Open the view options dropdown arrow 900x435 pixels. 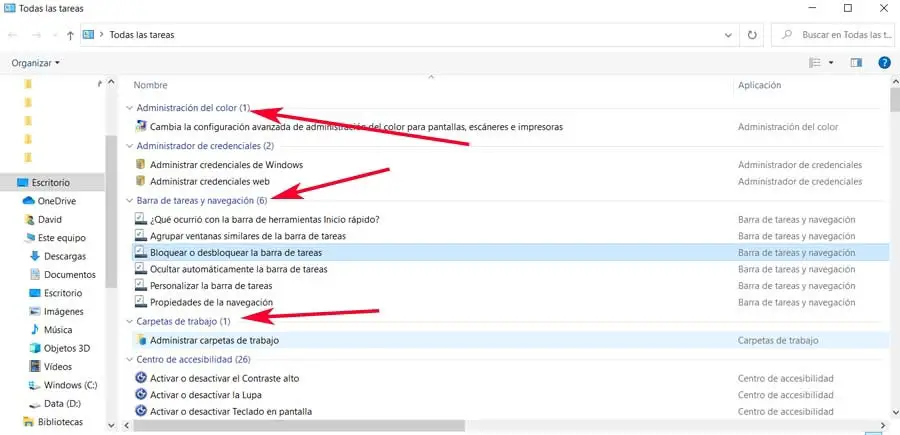pos(831,63)
